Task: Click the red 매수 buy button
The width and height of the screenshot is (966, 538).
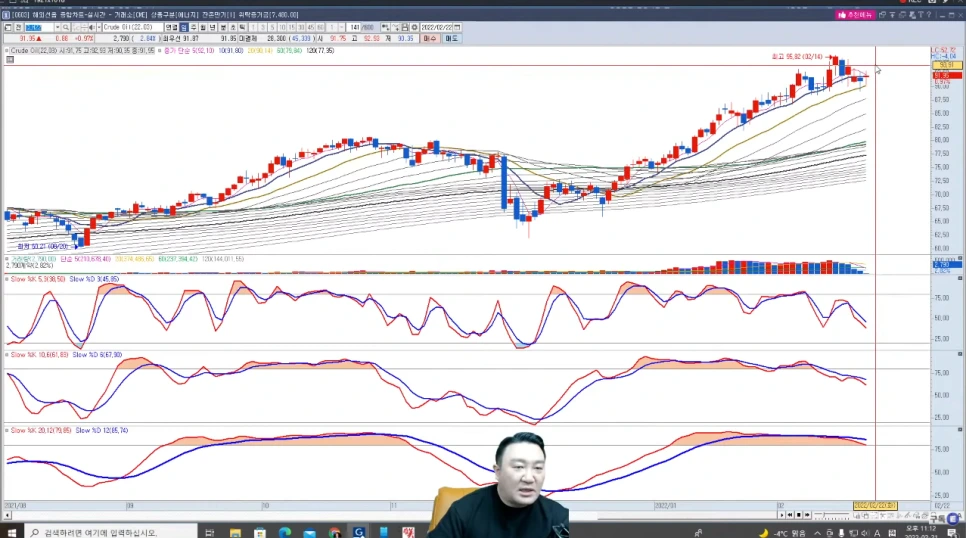Action: (x=430, y=38)
